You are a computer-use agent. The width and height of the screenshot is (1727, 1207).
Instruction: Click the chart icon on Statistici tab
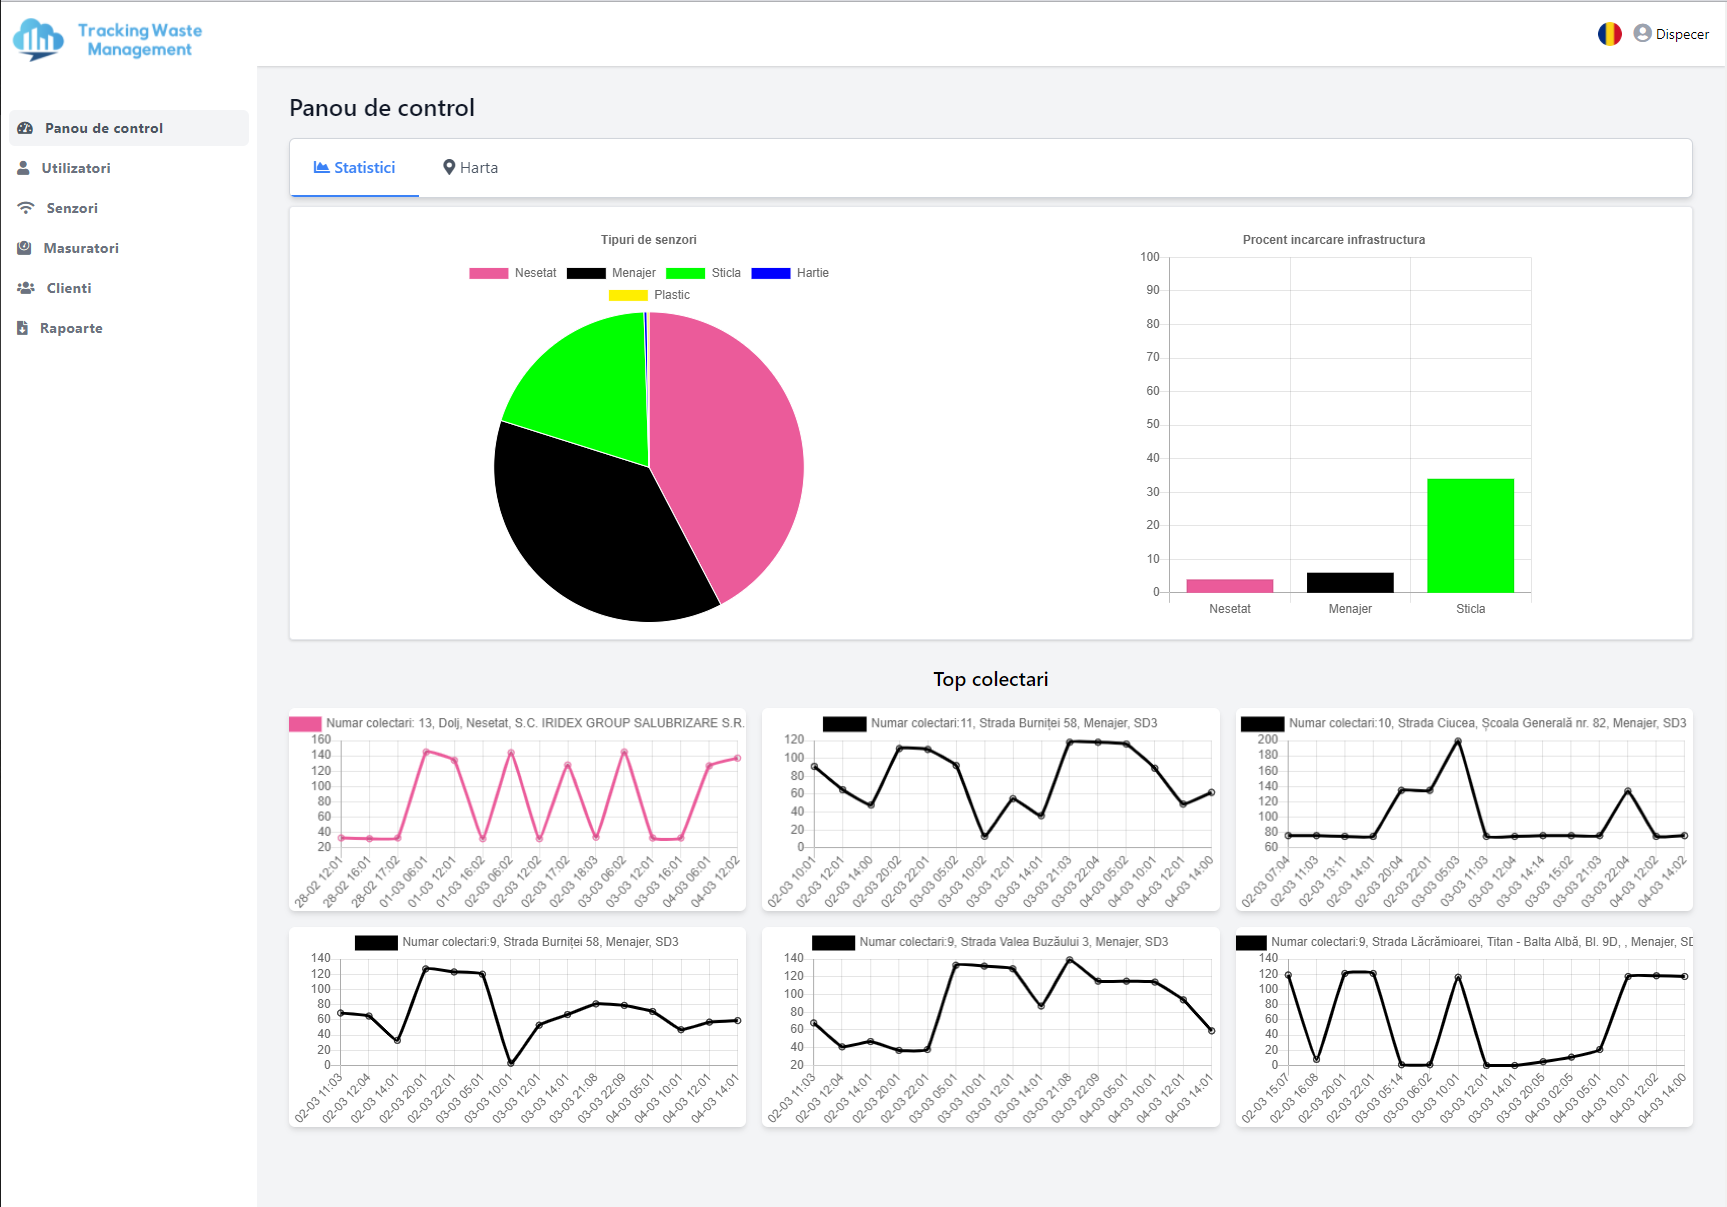[321, 167]
